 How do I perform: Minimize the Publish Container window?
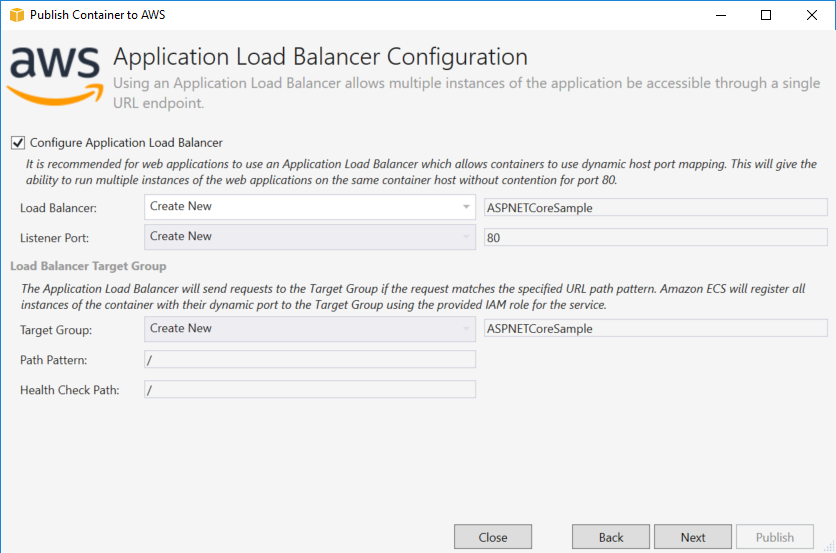point(719,15)
